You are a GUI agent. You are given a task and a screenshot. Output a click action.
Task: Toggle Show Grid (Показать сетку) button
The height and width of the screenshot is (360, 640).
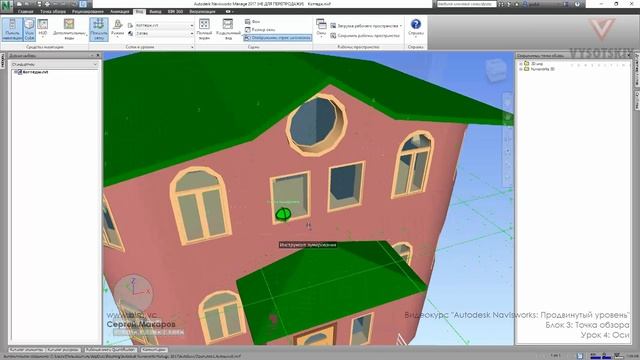(99, 29)
